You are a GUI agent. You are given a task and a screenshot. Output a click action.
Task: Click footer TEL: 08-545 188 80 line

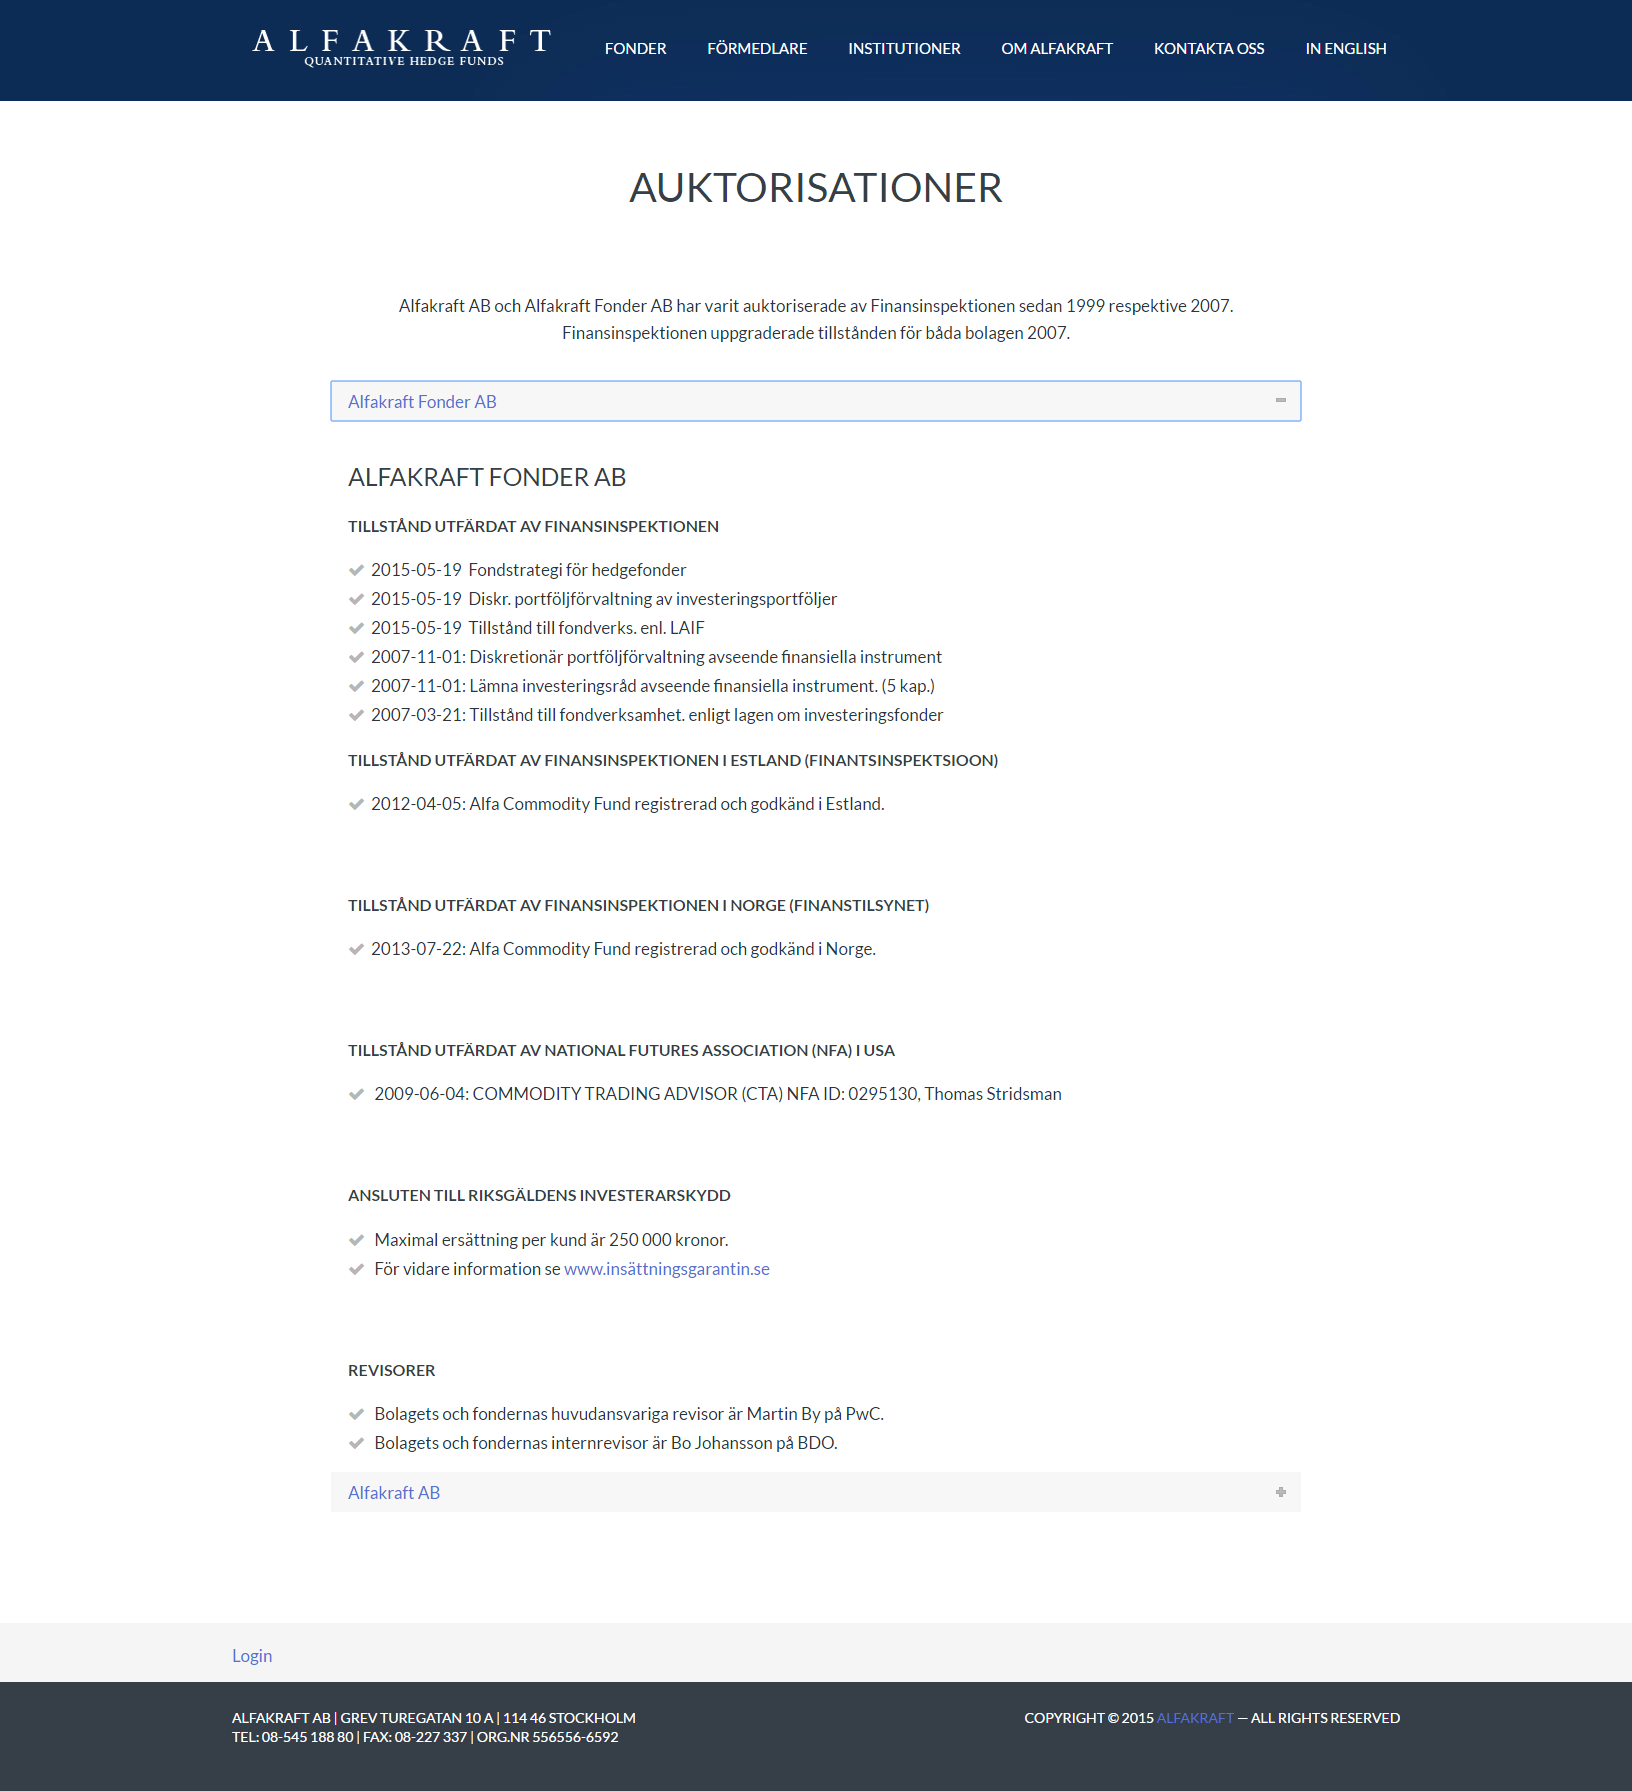tap(293, 1737)
